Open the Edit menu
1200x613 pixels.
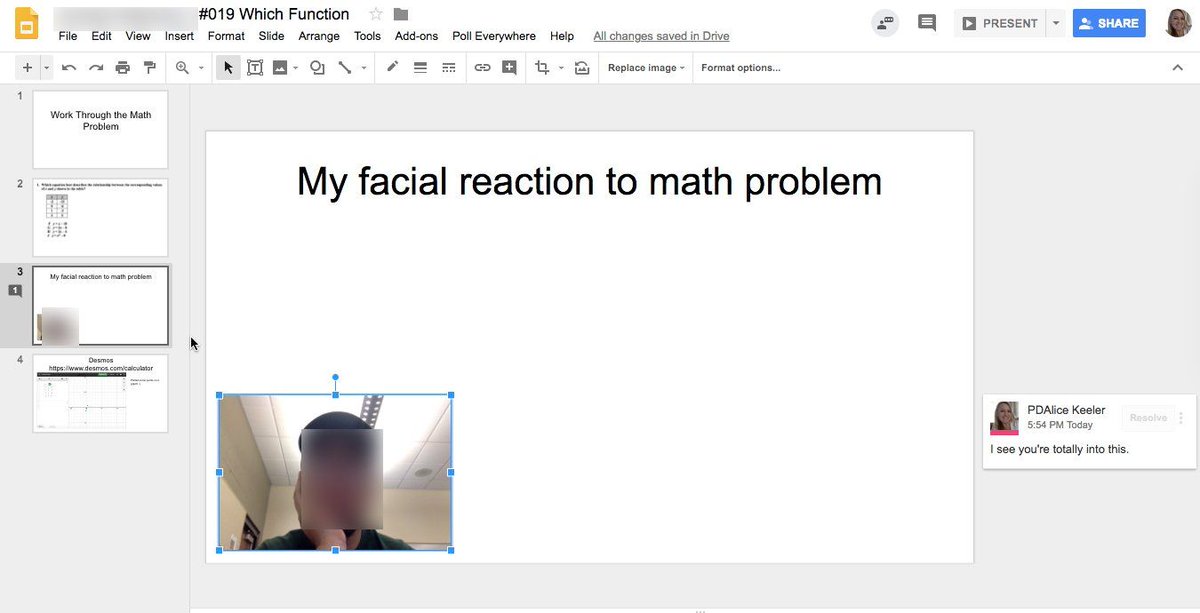(x=101, y=36)
